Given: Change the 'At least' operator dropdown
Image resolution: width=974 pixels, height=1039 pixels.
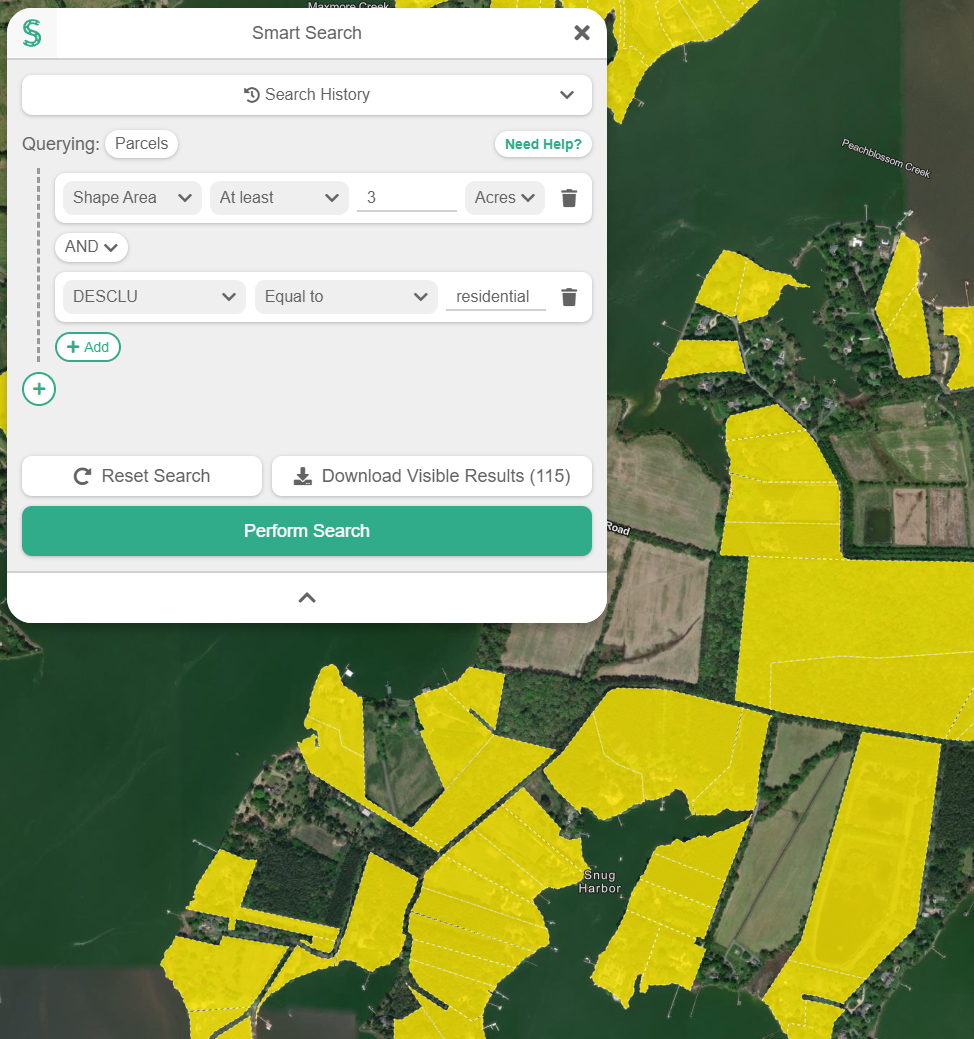Looking at the screenshot, I should point(279,198).
